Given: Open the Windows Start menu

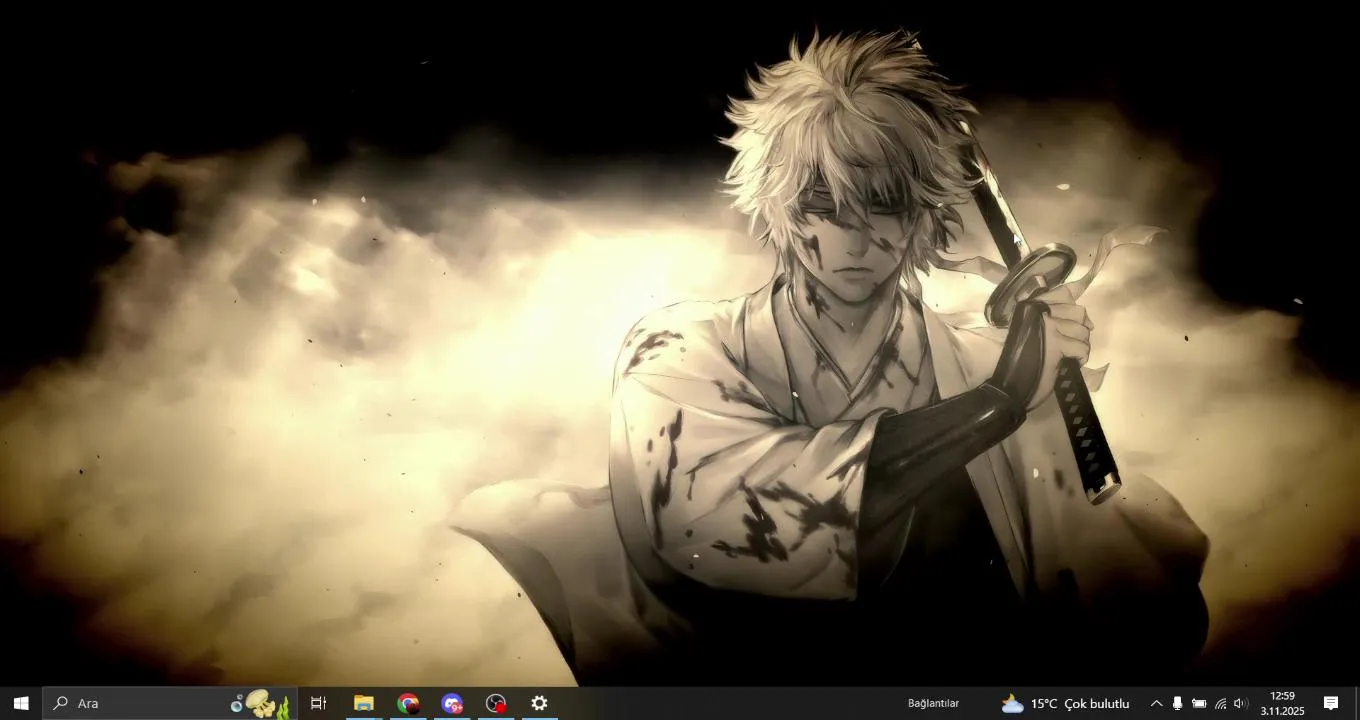Looking at the screenshot, I should (21, 703).
